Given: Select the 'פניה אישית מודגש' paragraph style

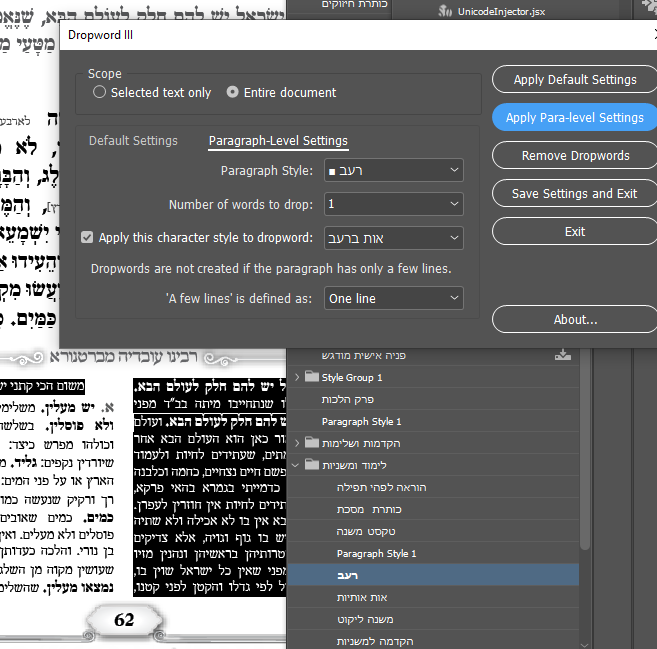Looking at the screenshot, I should click(x=433, y=355).
